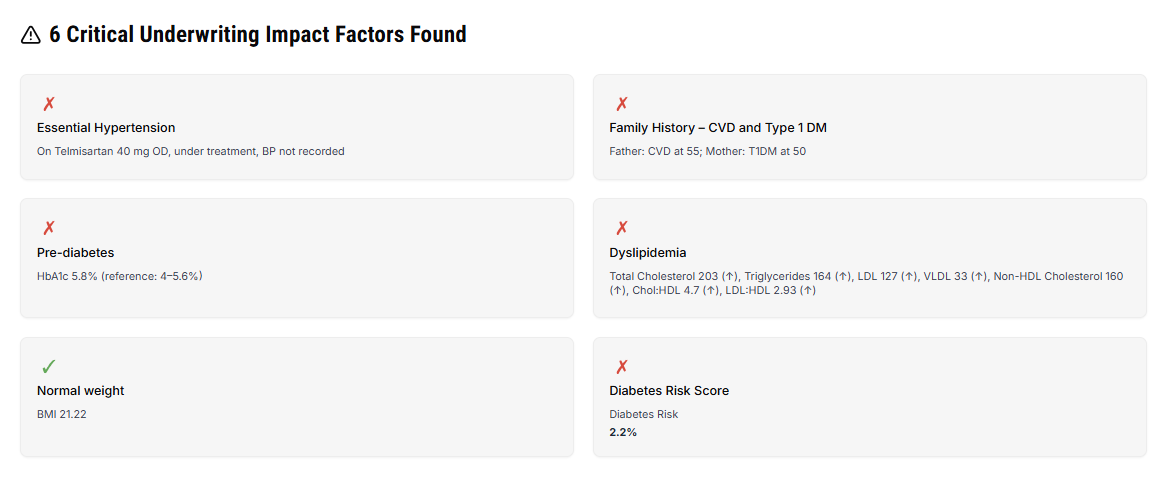Click the green checkmark on Normal weight card
This screenshot has height=477, width=1166.
(49, 367)
